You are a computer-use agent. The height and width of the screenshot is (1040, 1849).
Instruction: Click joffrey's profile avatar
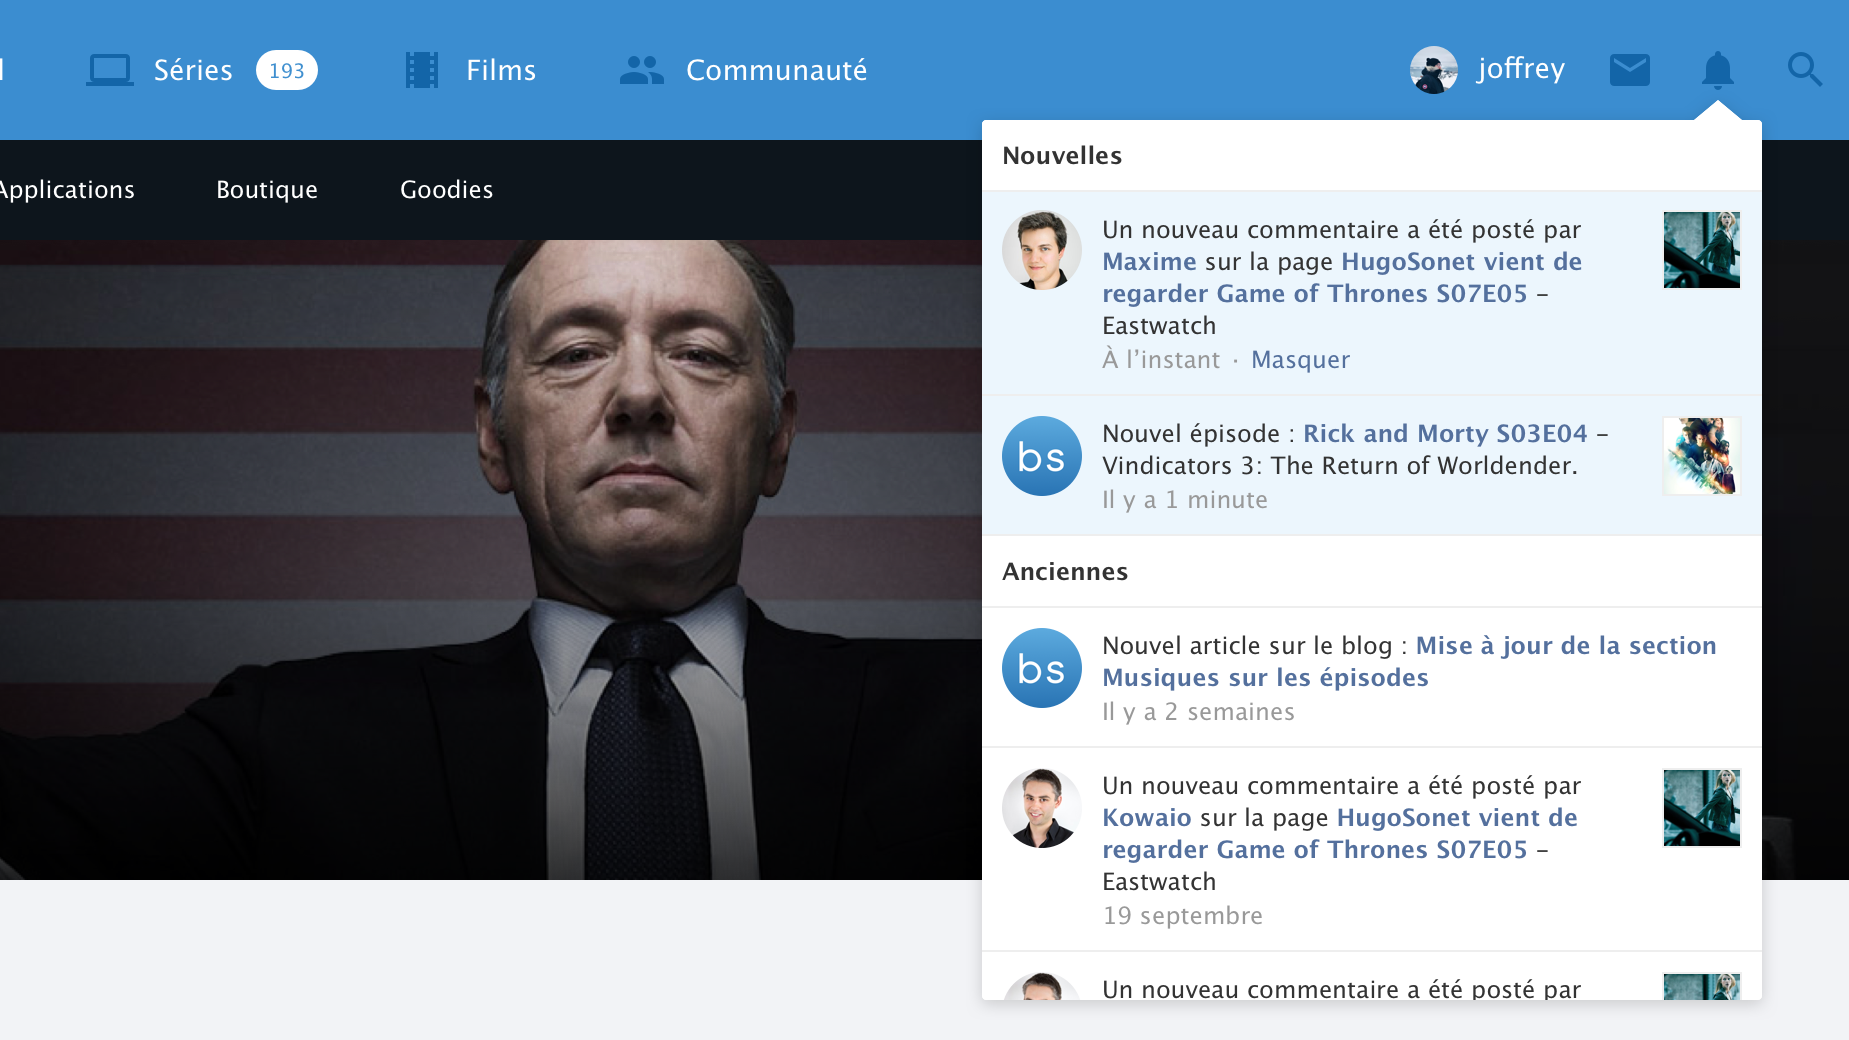(x=1433, y=70)
